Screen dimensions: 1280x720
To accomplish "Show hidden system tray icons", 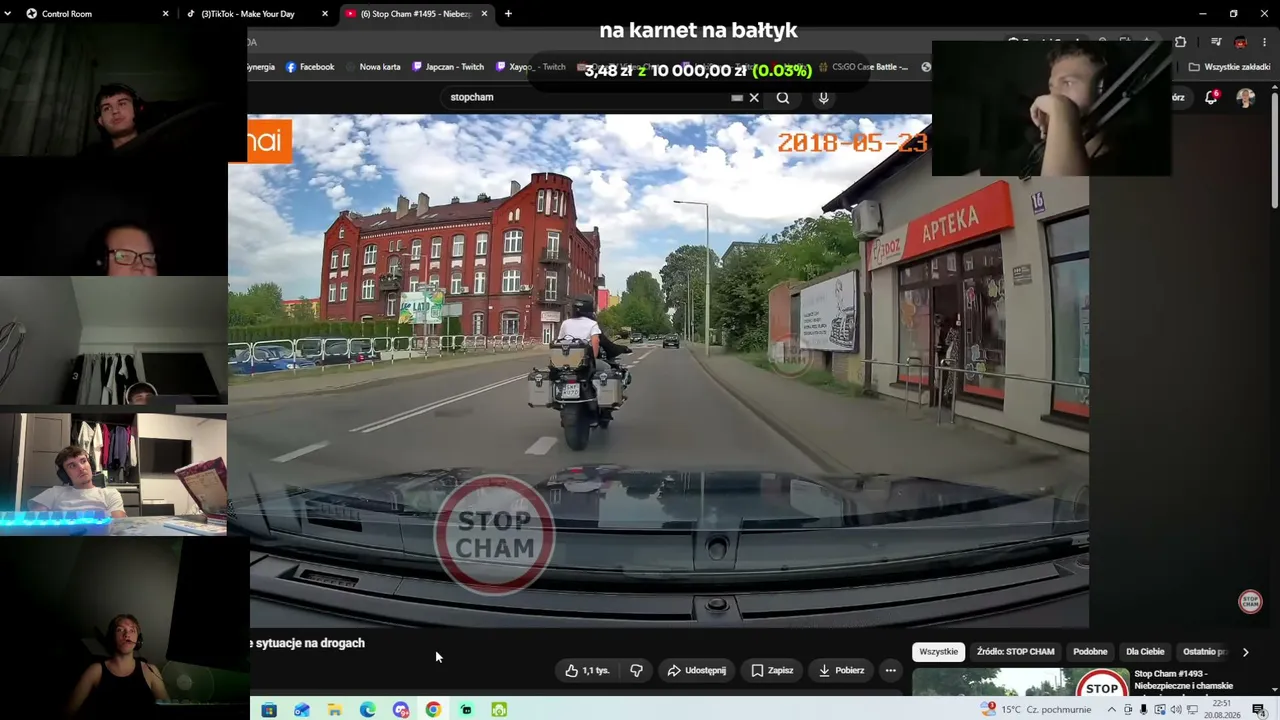I will tap(1114, 710).
